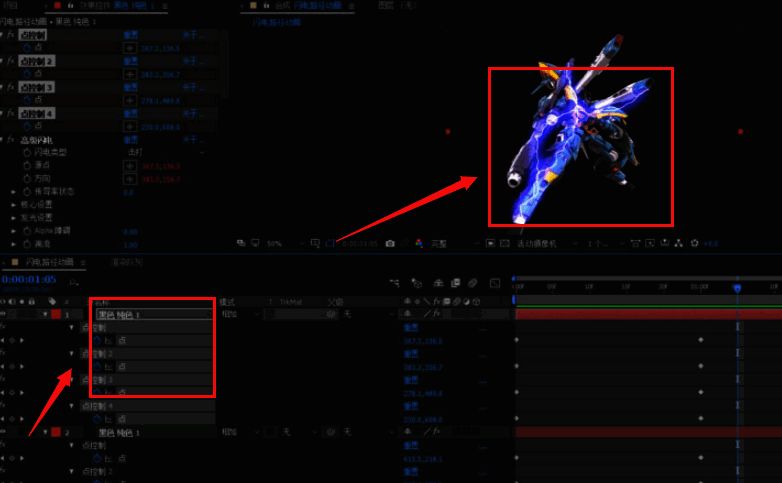The width and height of the screenshot is (782, 483).
Task: Open the 50% magnification dropdown
Action: coord(284,243)
